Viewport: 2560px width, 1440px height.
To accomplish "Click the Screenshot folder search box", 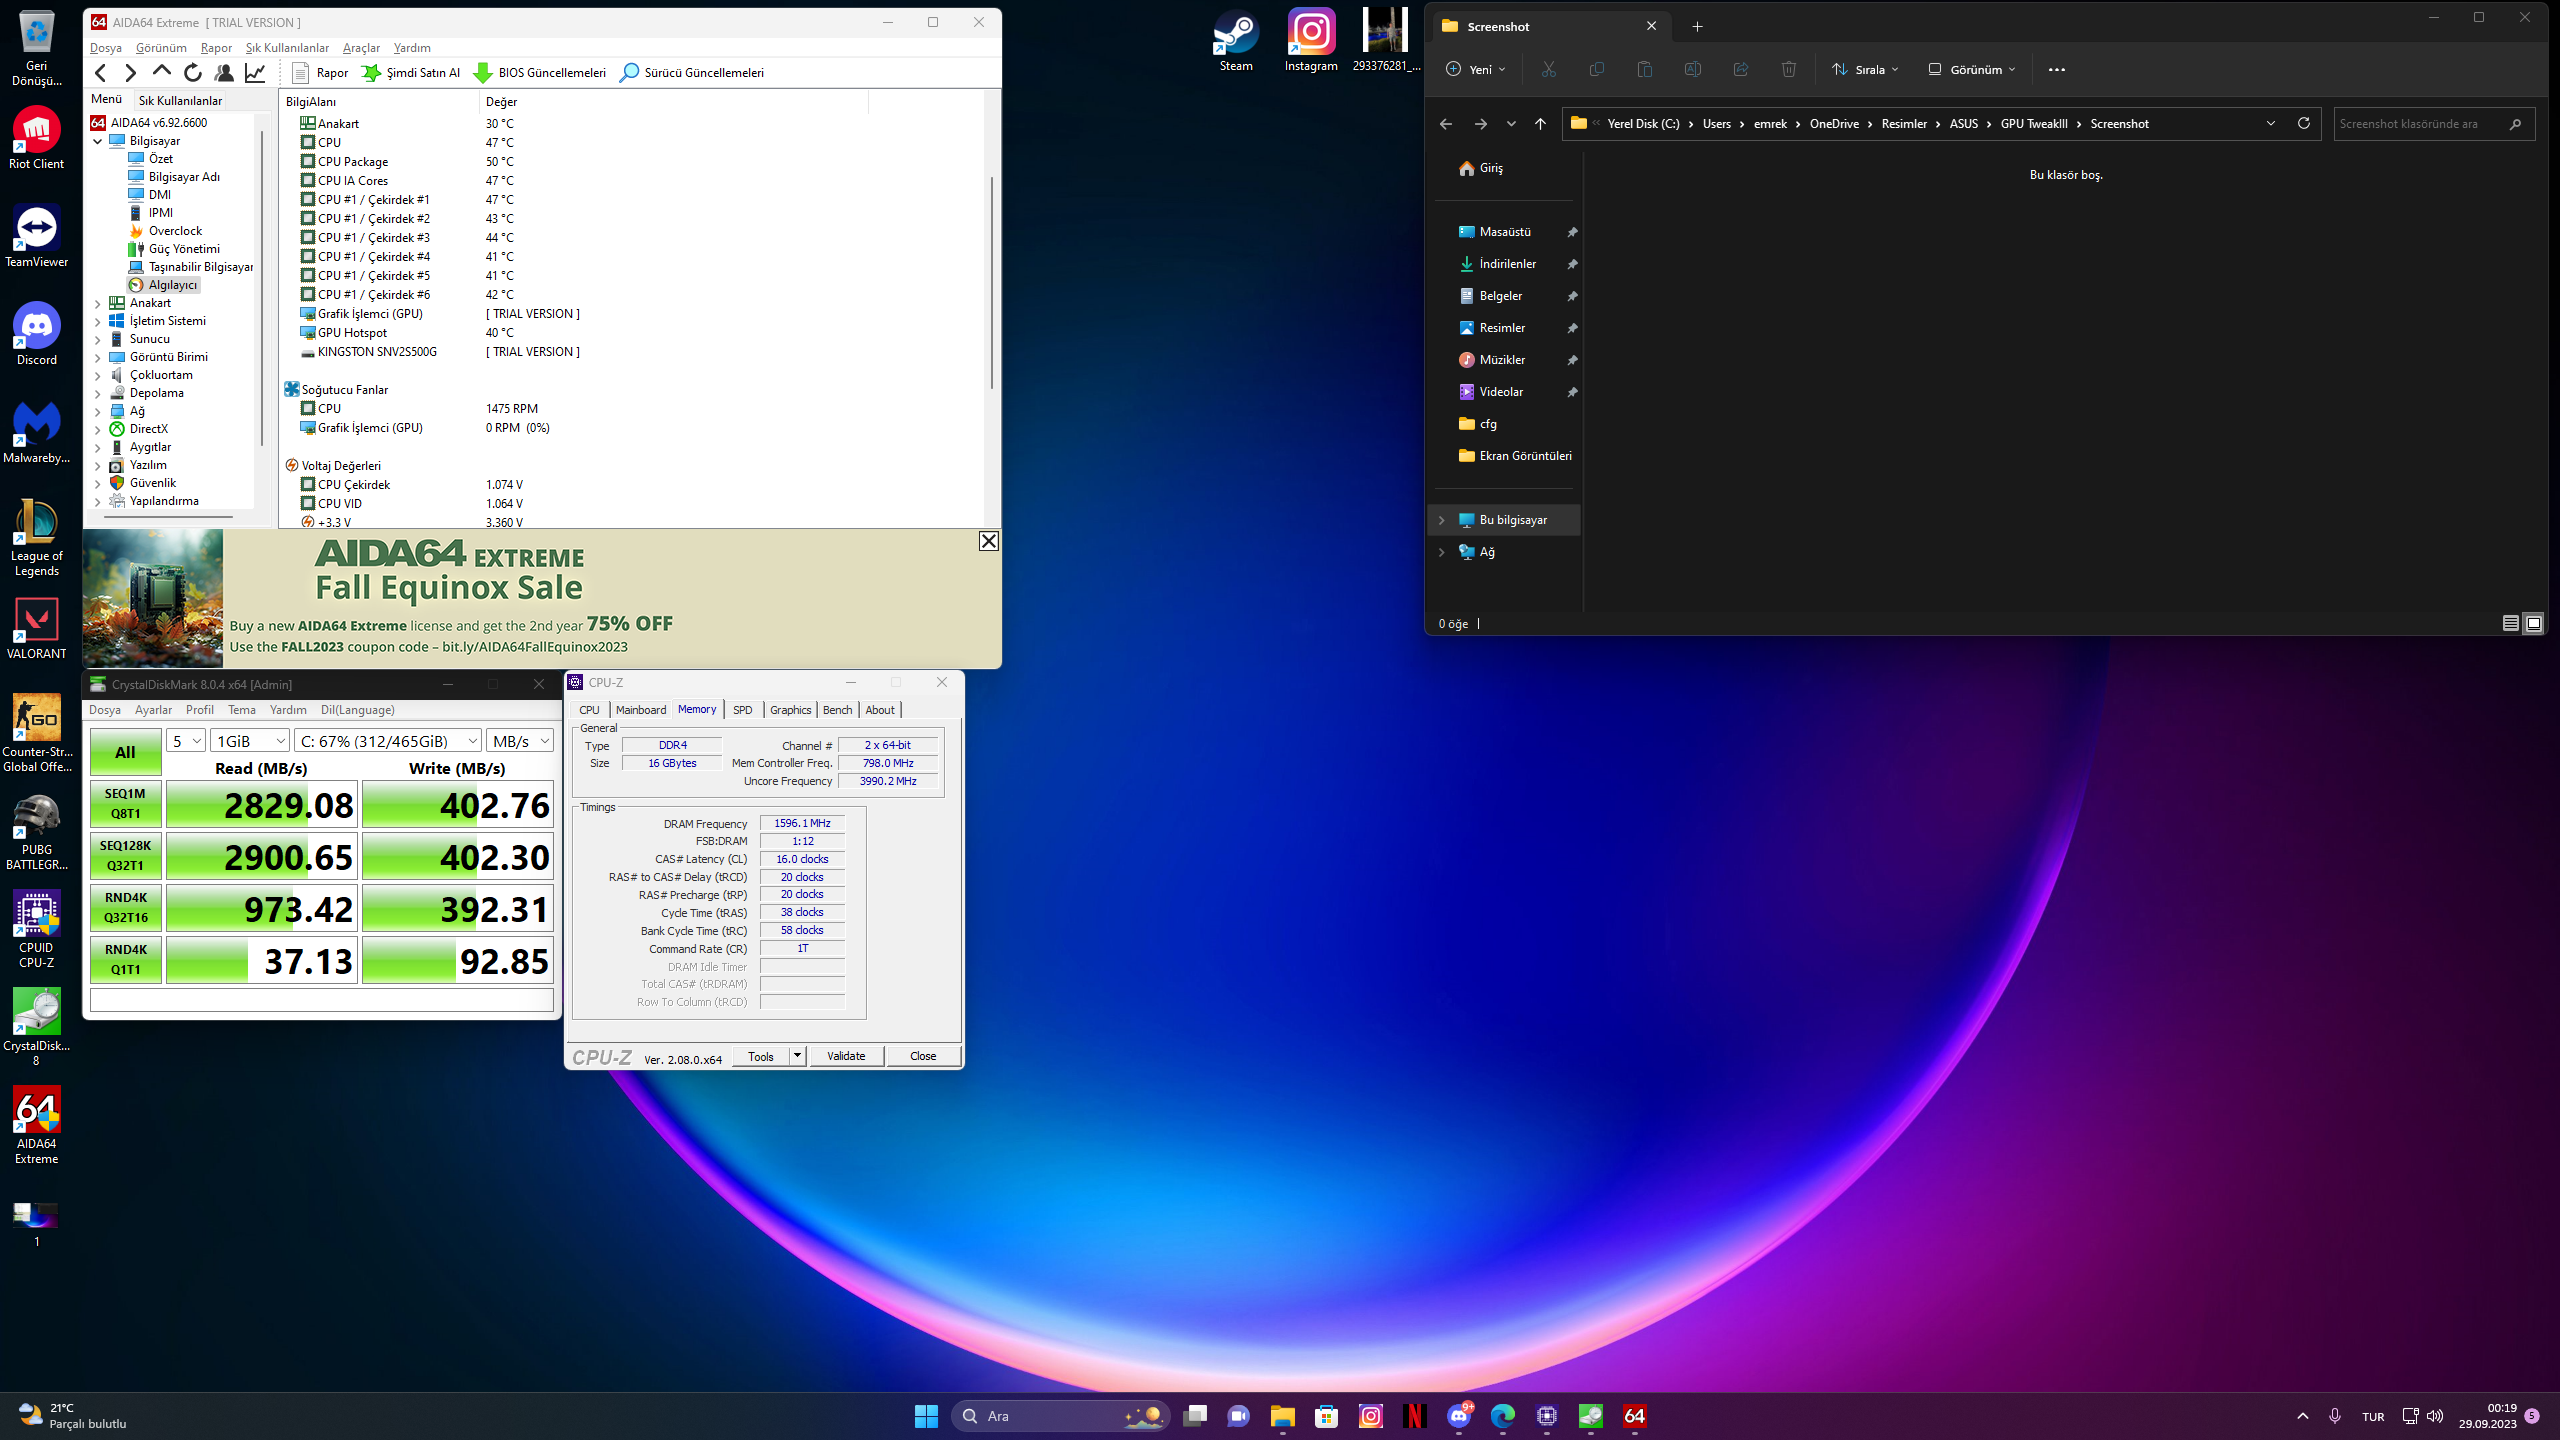I will click(2420, 124).
